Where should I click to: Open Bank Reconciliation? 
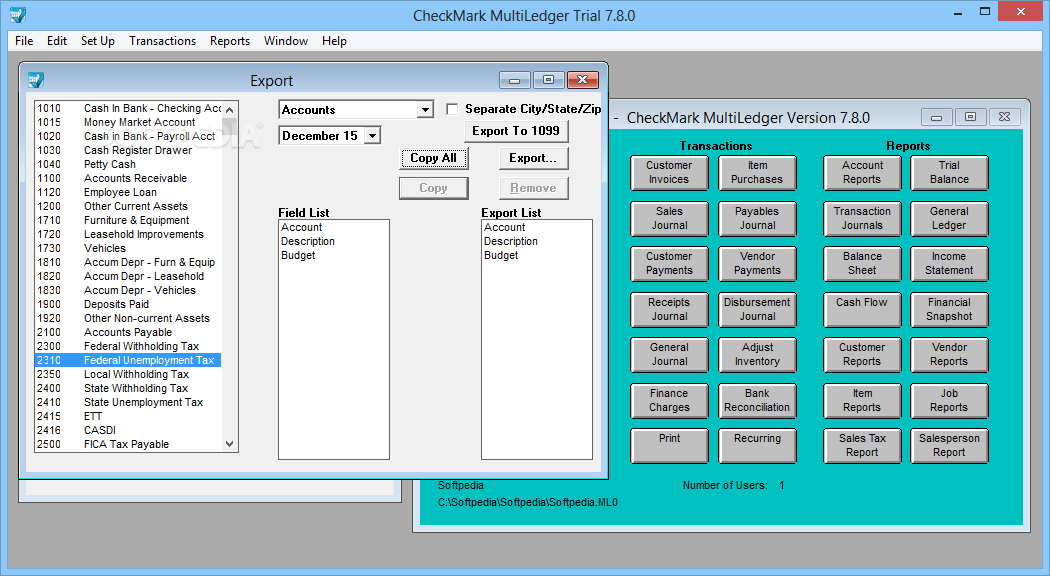tap(757, 401)
